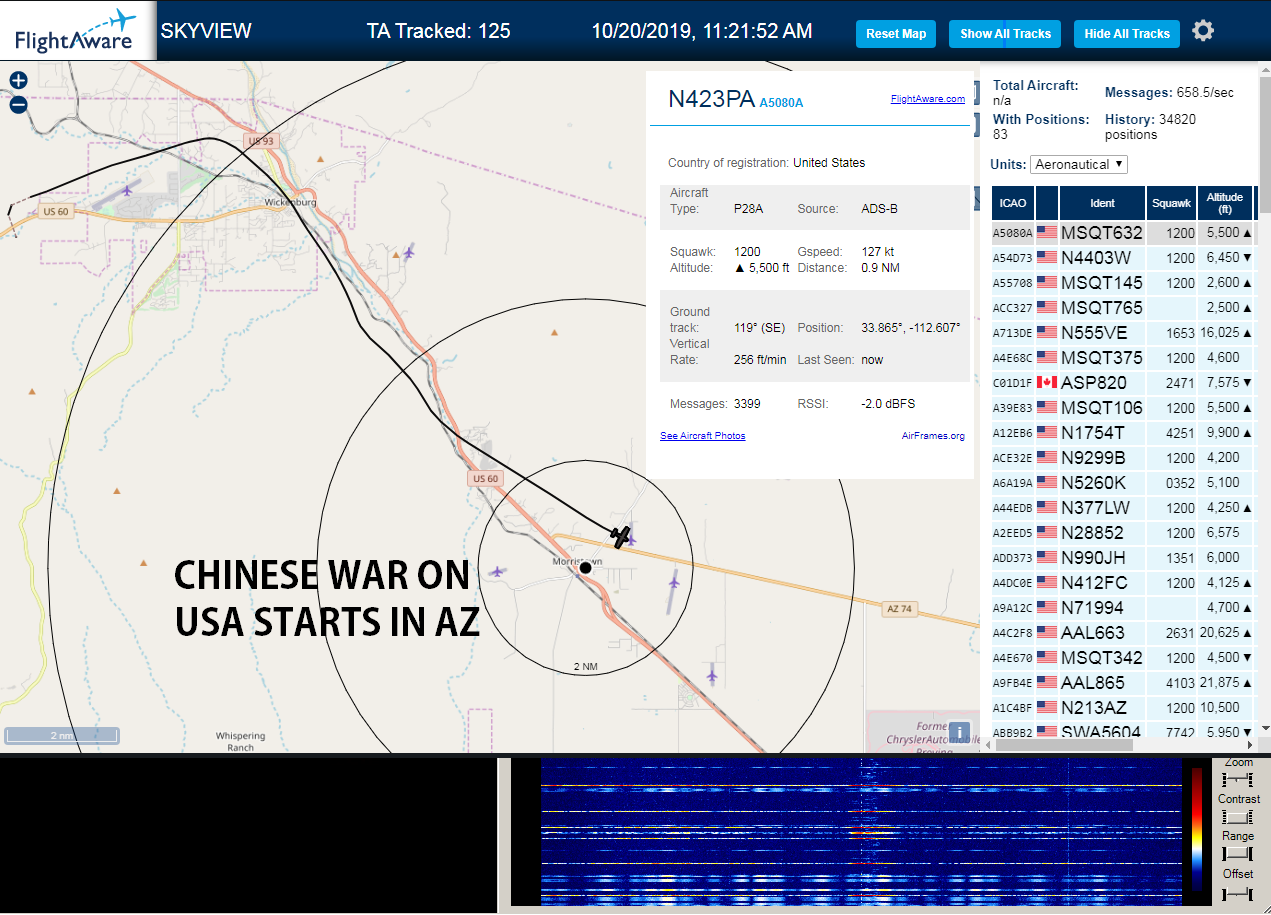Image resolution: width=1271 pixels, height=915 pixels.
Task: Click the map info 'i' button
Action: (x=960, y=732)
